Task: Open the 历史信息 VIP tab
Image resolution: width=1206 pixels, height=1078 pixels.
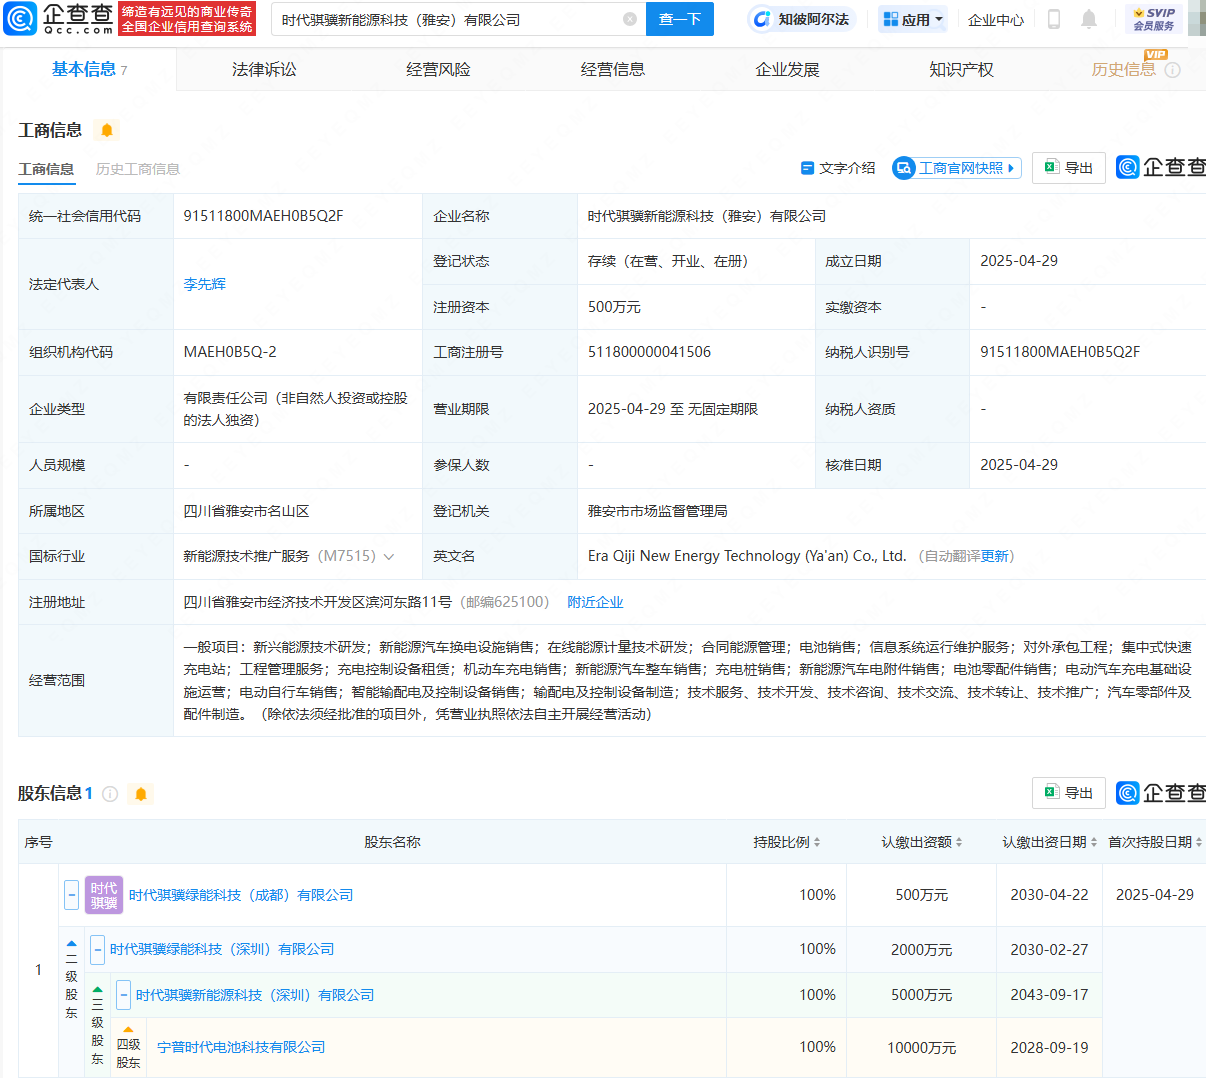Action: click(x=1123, y=69)
